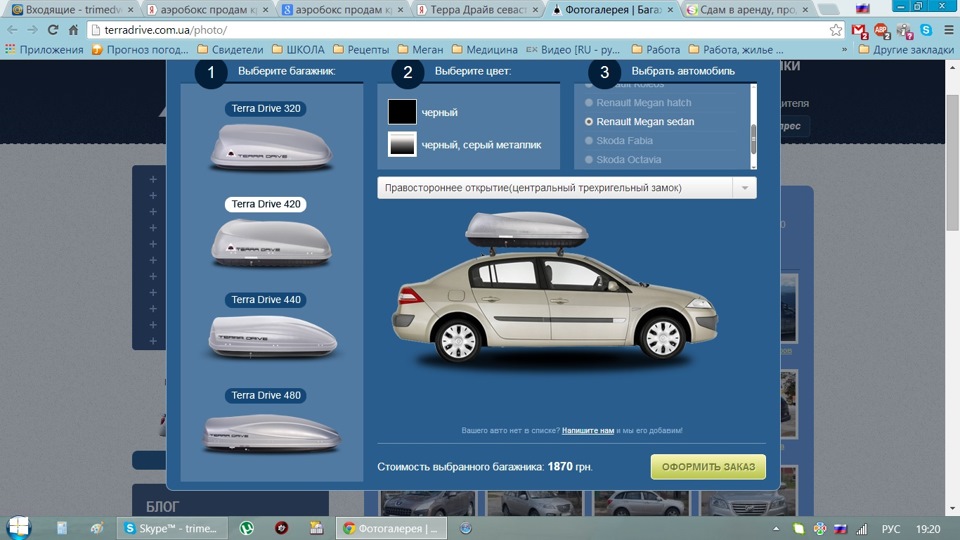Open the Свидетели bookmarks folder
The width and height of the screenshot is (960, 540).
[230, 50]
